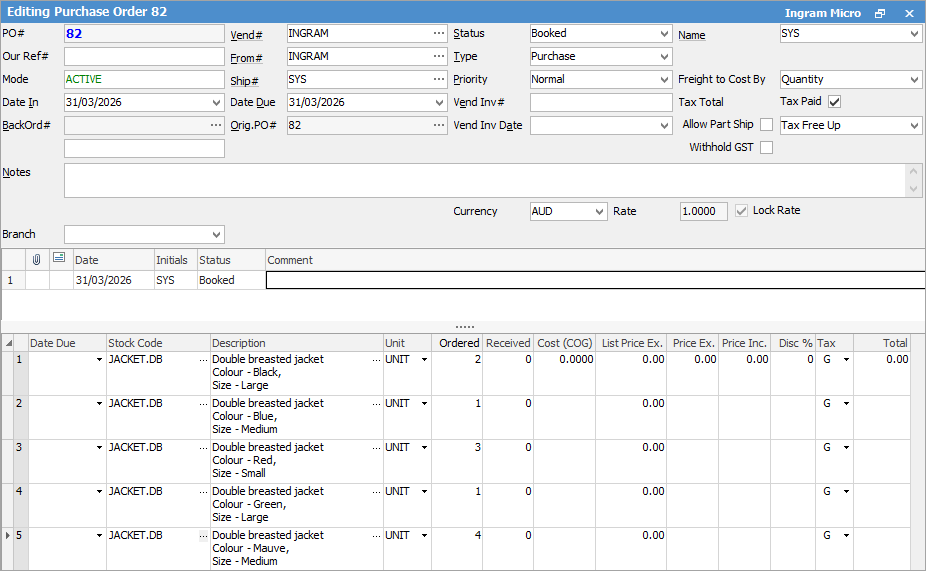Untick the Tax Paid checkbox

(x=834, y=101)
